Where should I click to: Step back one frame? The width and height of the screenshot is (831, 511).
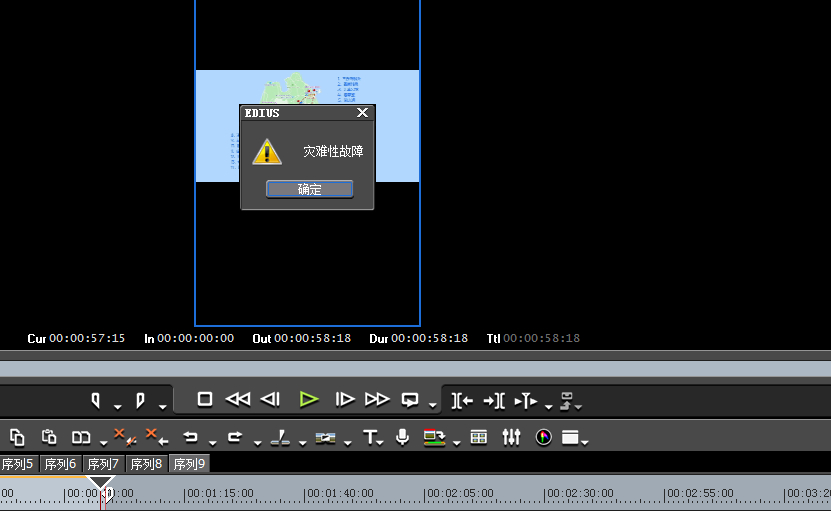(271, 399)
